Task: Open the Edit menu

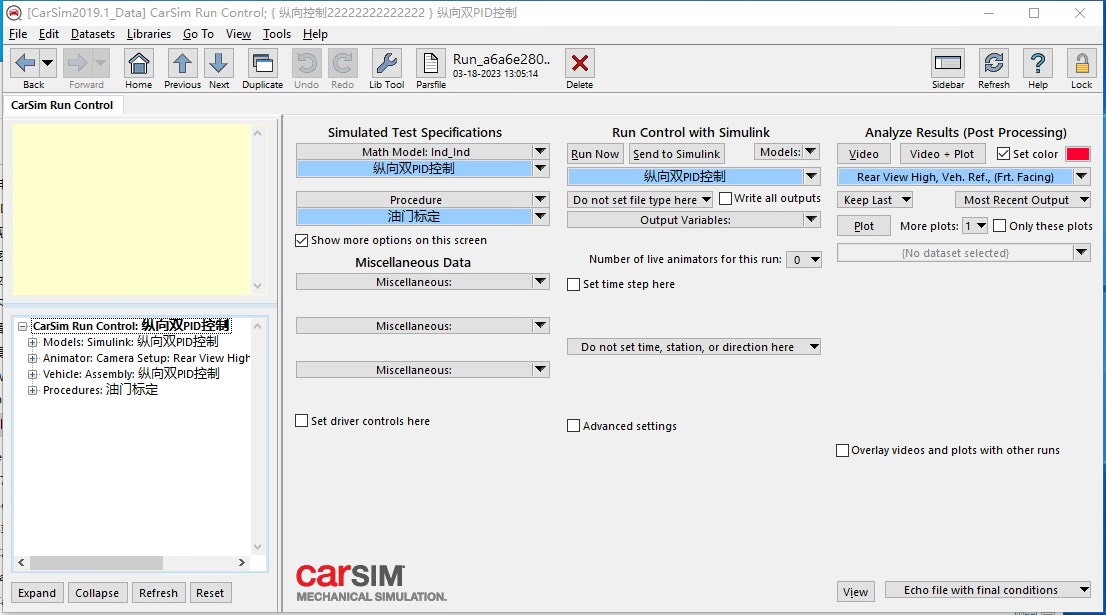Action: (49, 34)
